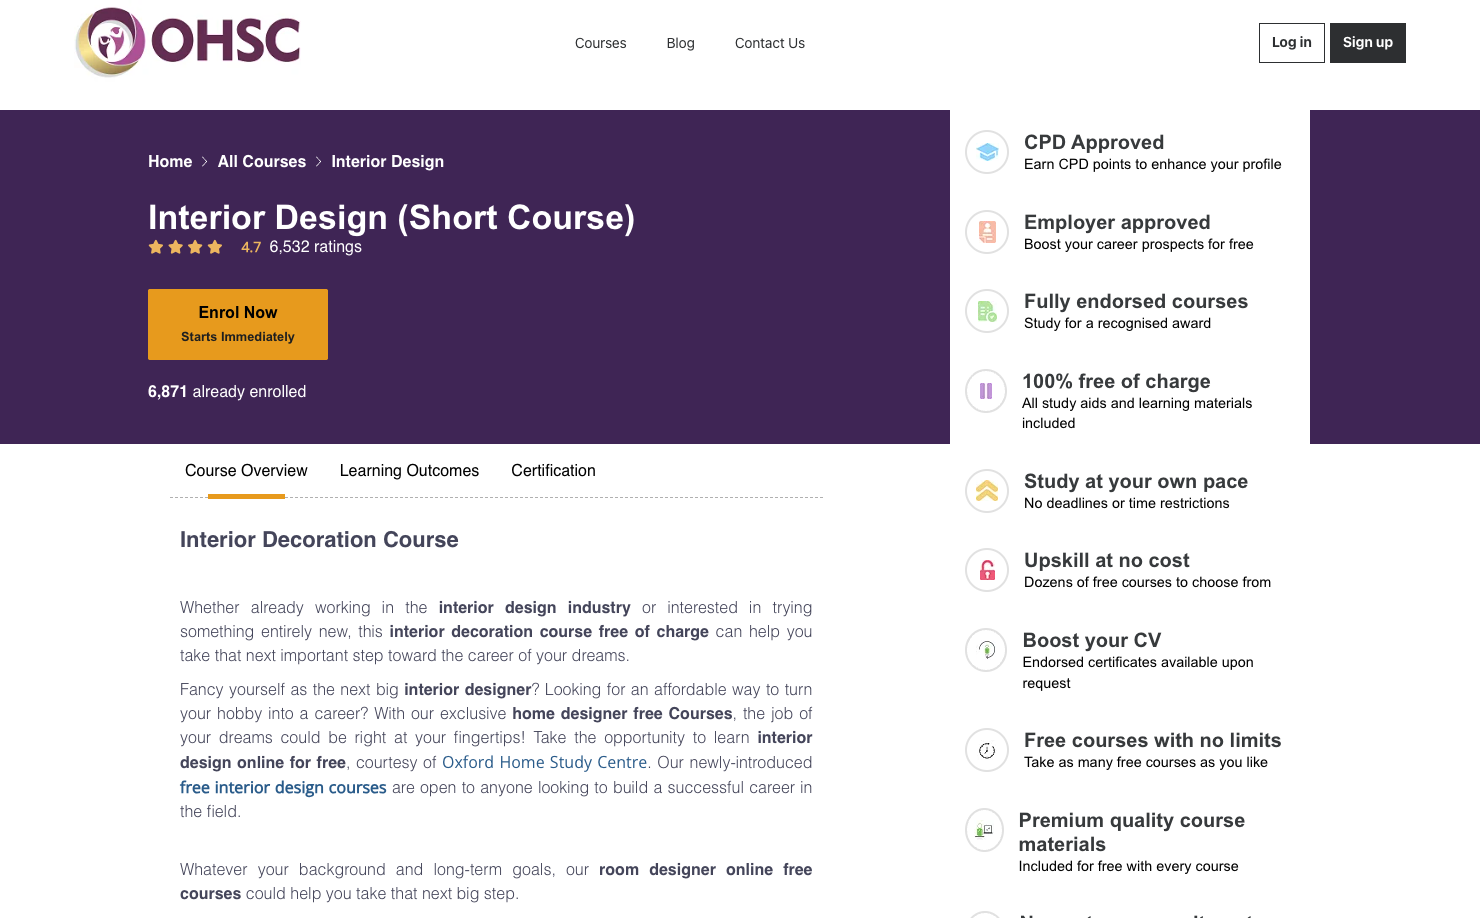The image size is (1480, 918).
Task: Click the Free courses with no limits heading
Action: click(x=1153, y=740)
